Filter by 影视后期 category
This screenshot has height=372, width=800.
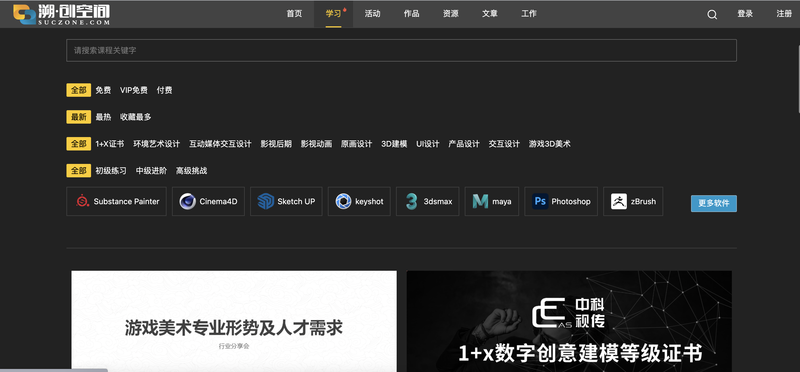[276, 144]
